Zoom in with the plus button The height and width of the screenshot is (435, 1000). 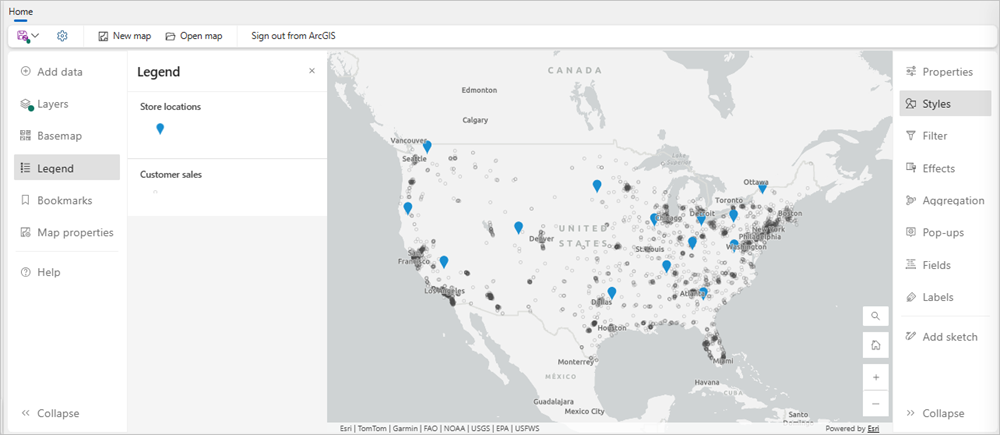pos(876,377)
